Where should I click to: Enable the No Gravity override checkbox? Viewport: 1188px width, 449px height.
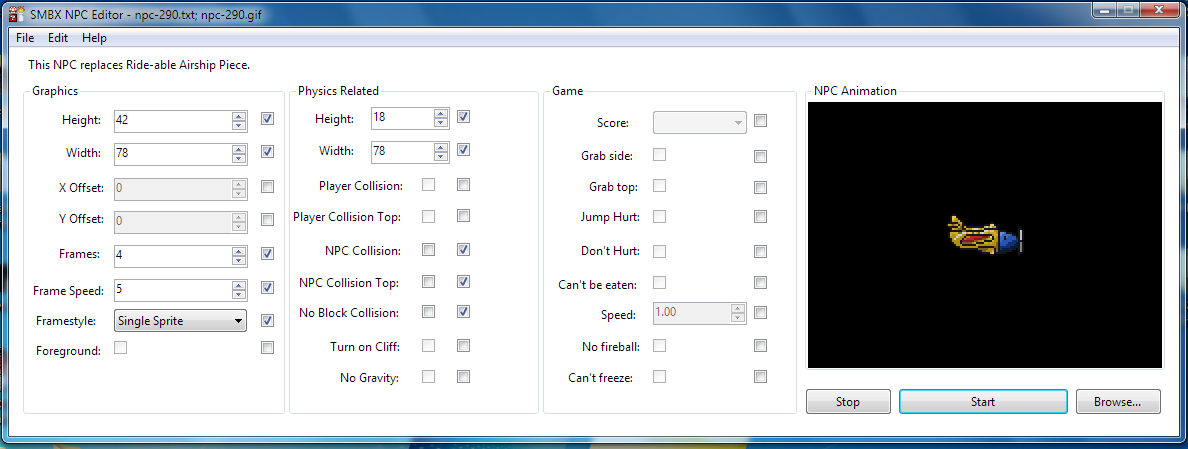coord(464,376)
